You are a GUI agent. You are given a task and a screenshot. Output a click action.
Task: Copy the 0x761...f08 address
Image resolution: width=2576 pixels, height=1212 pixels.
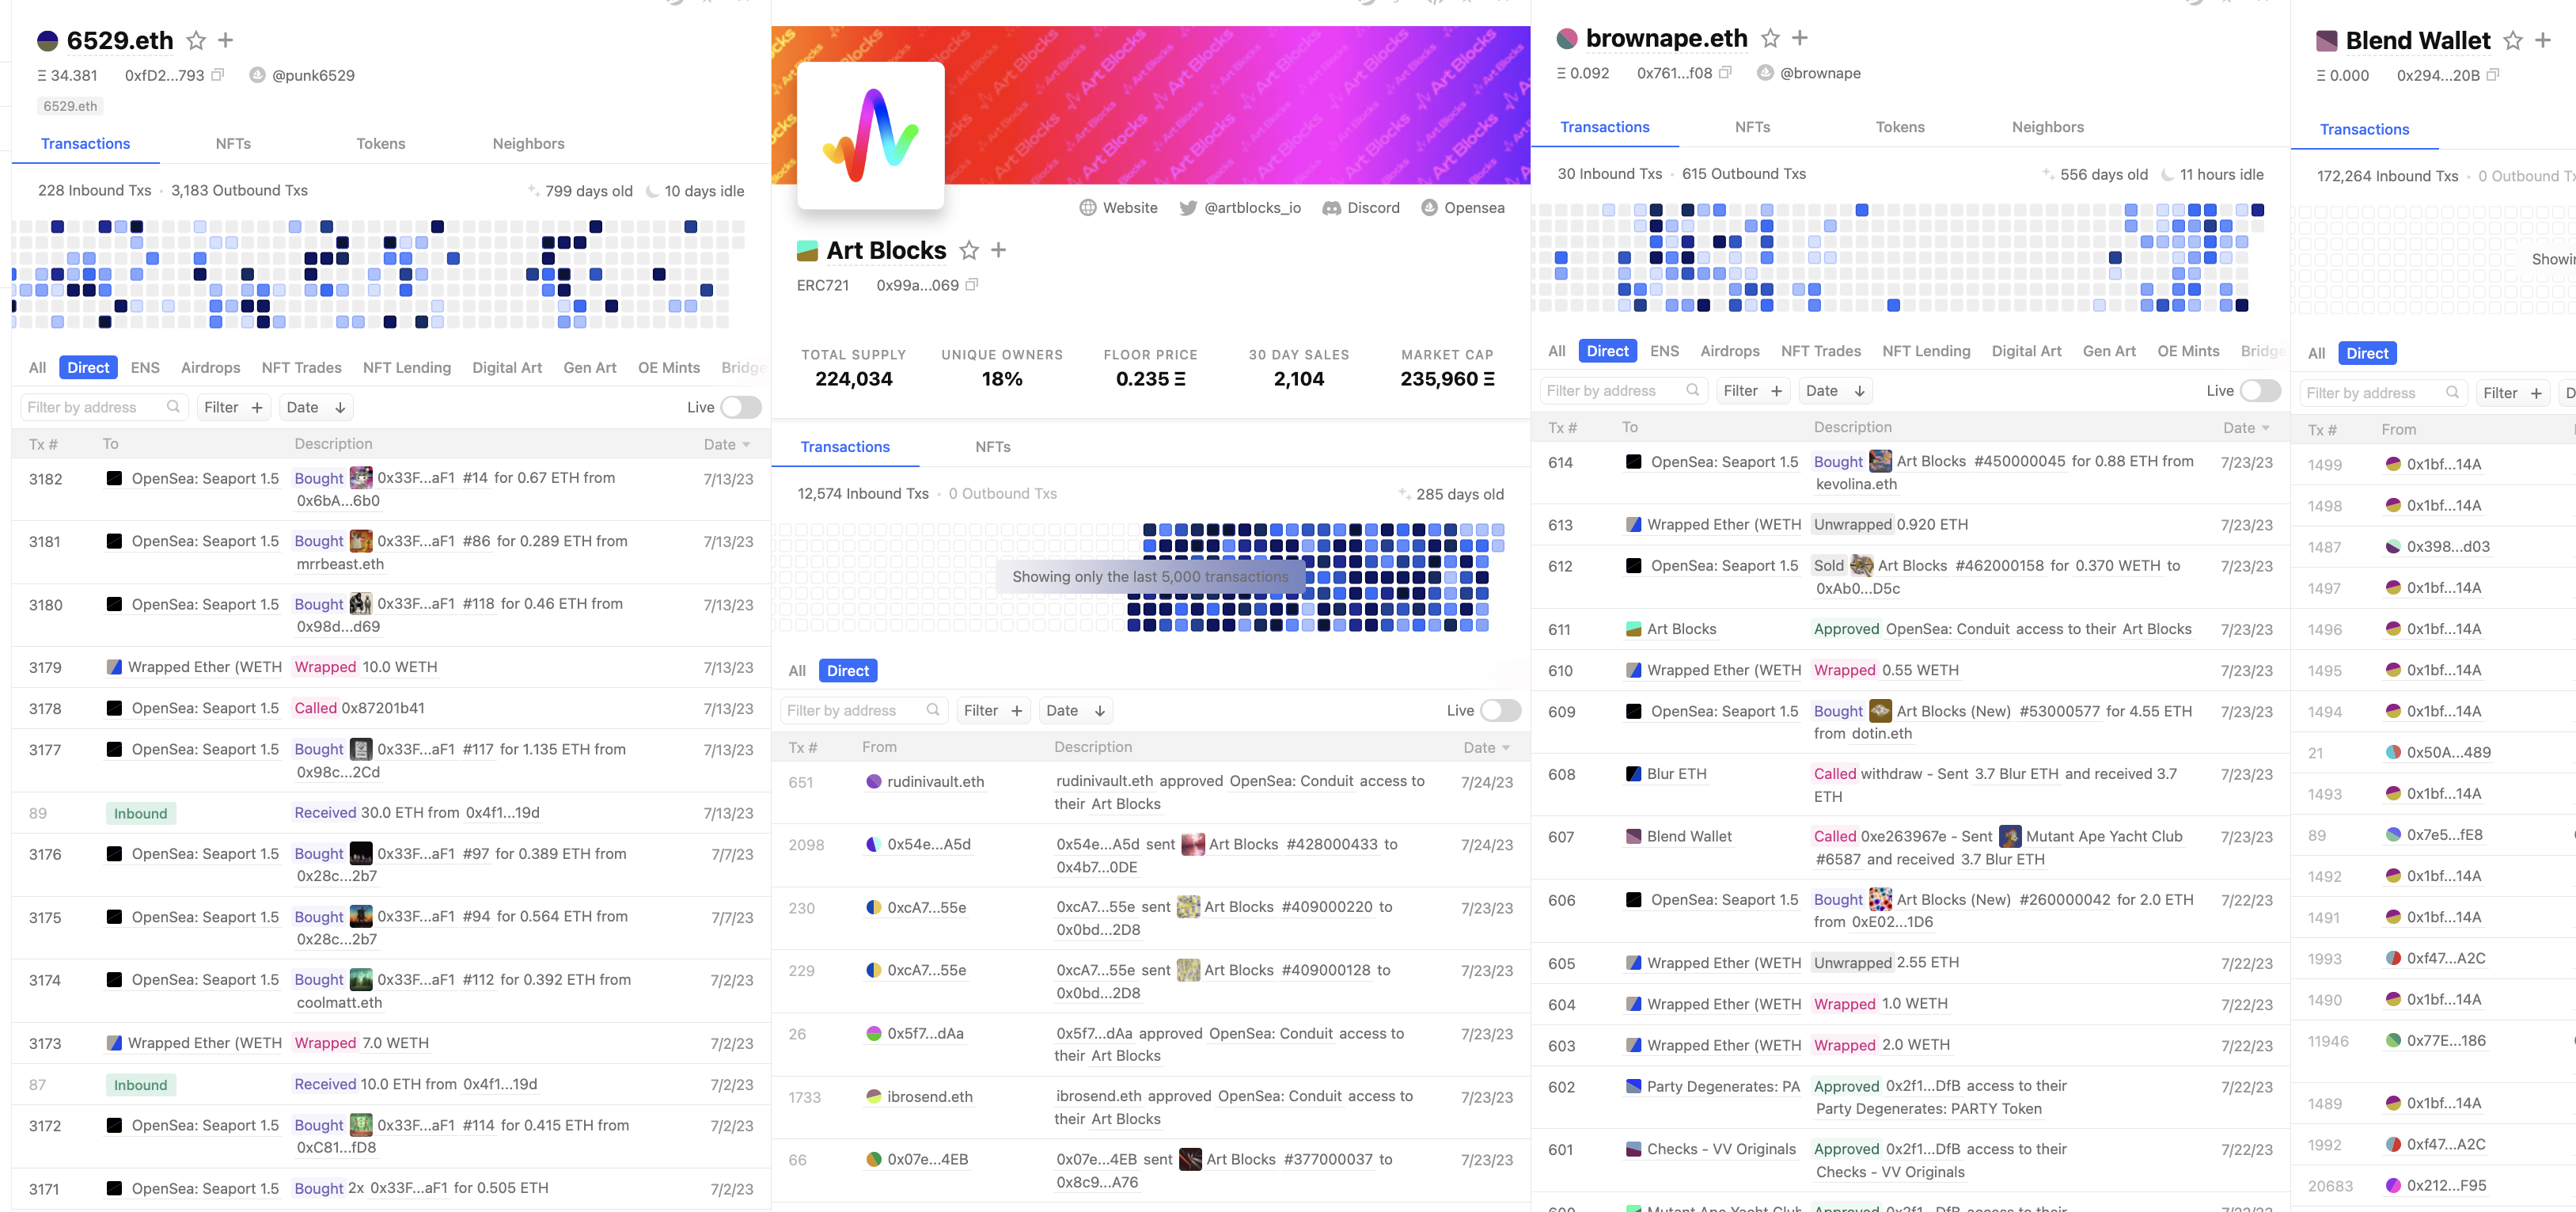coord(1725,73)
